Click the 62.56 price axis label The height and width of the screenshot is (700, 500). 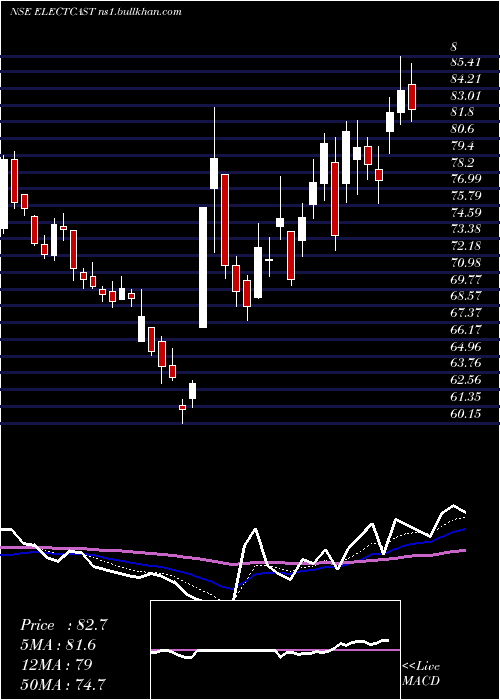tap(466, 379)
